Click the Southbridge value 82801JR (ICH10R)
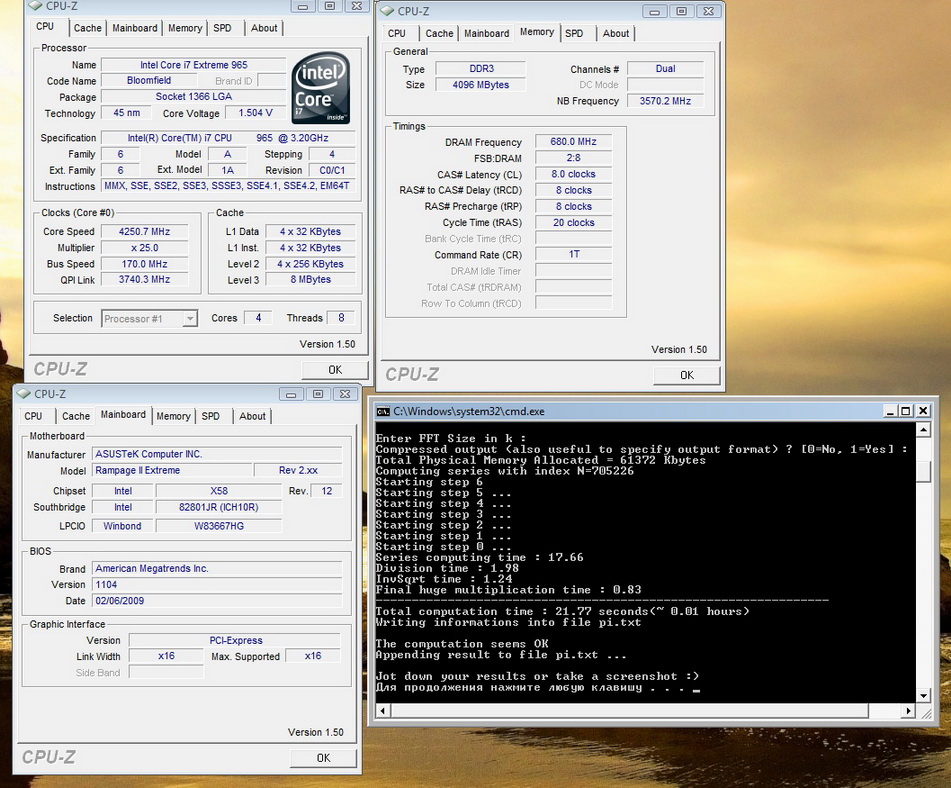Image resolution: width=951 pixels, height=788 pixels. (x=218, y=507)
